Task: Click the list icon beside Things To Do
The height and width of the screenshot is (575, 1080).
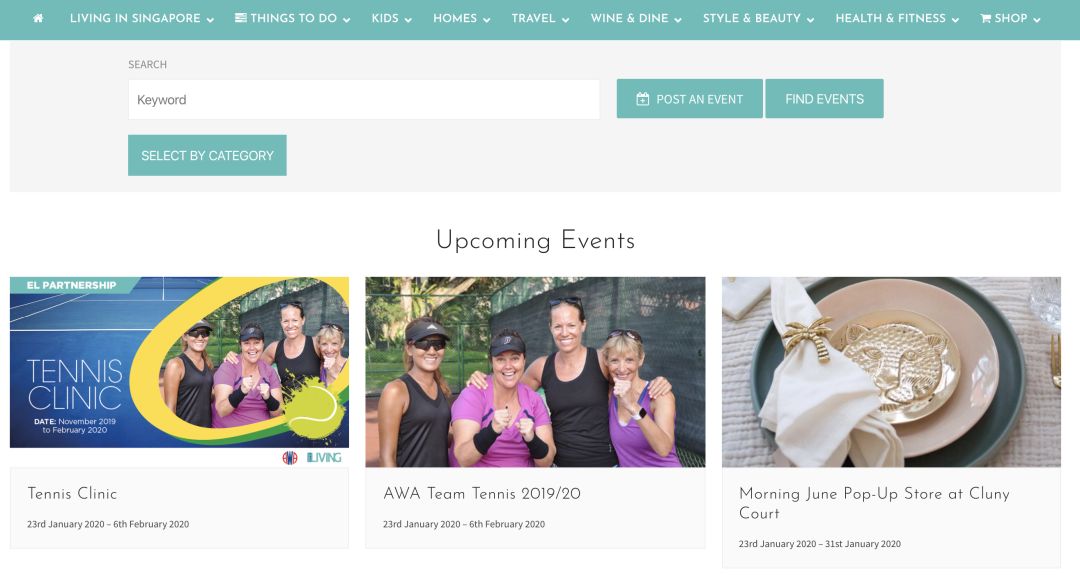Action: (240, 18)
